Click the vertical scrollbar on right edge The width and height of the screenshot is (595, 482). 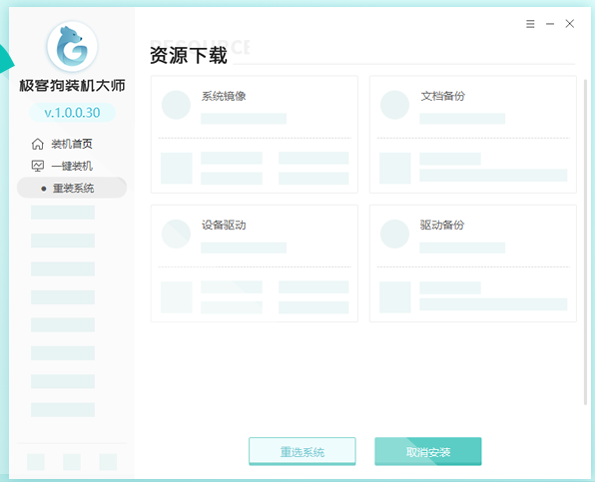(x=585, y=242)
